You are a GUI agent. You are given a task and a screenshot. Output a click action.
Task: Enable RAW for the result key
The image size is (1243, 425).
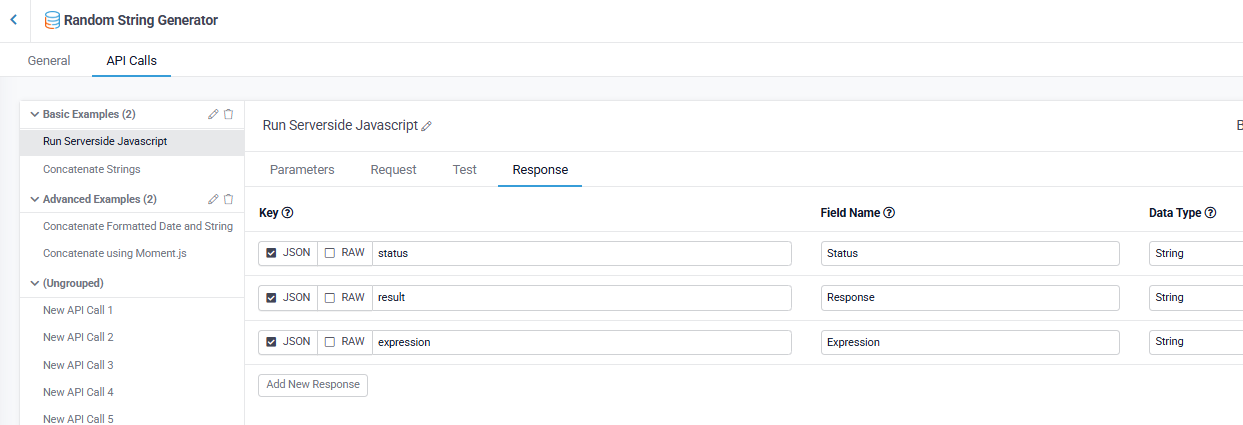point(330,298)
